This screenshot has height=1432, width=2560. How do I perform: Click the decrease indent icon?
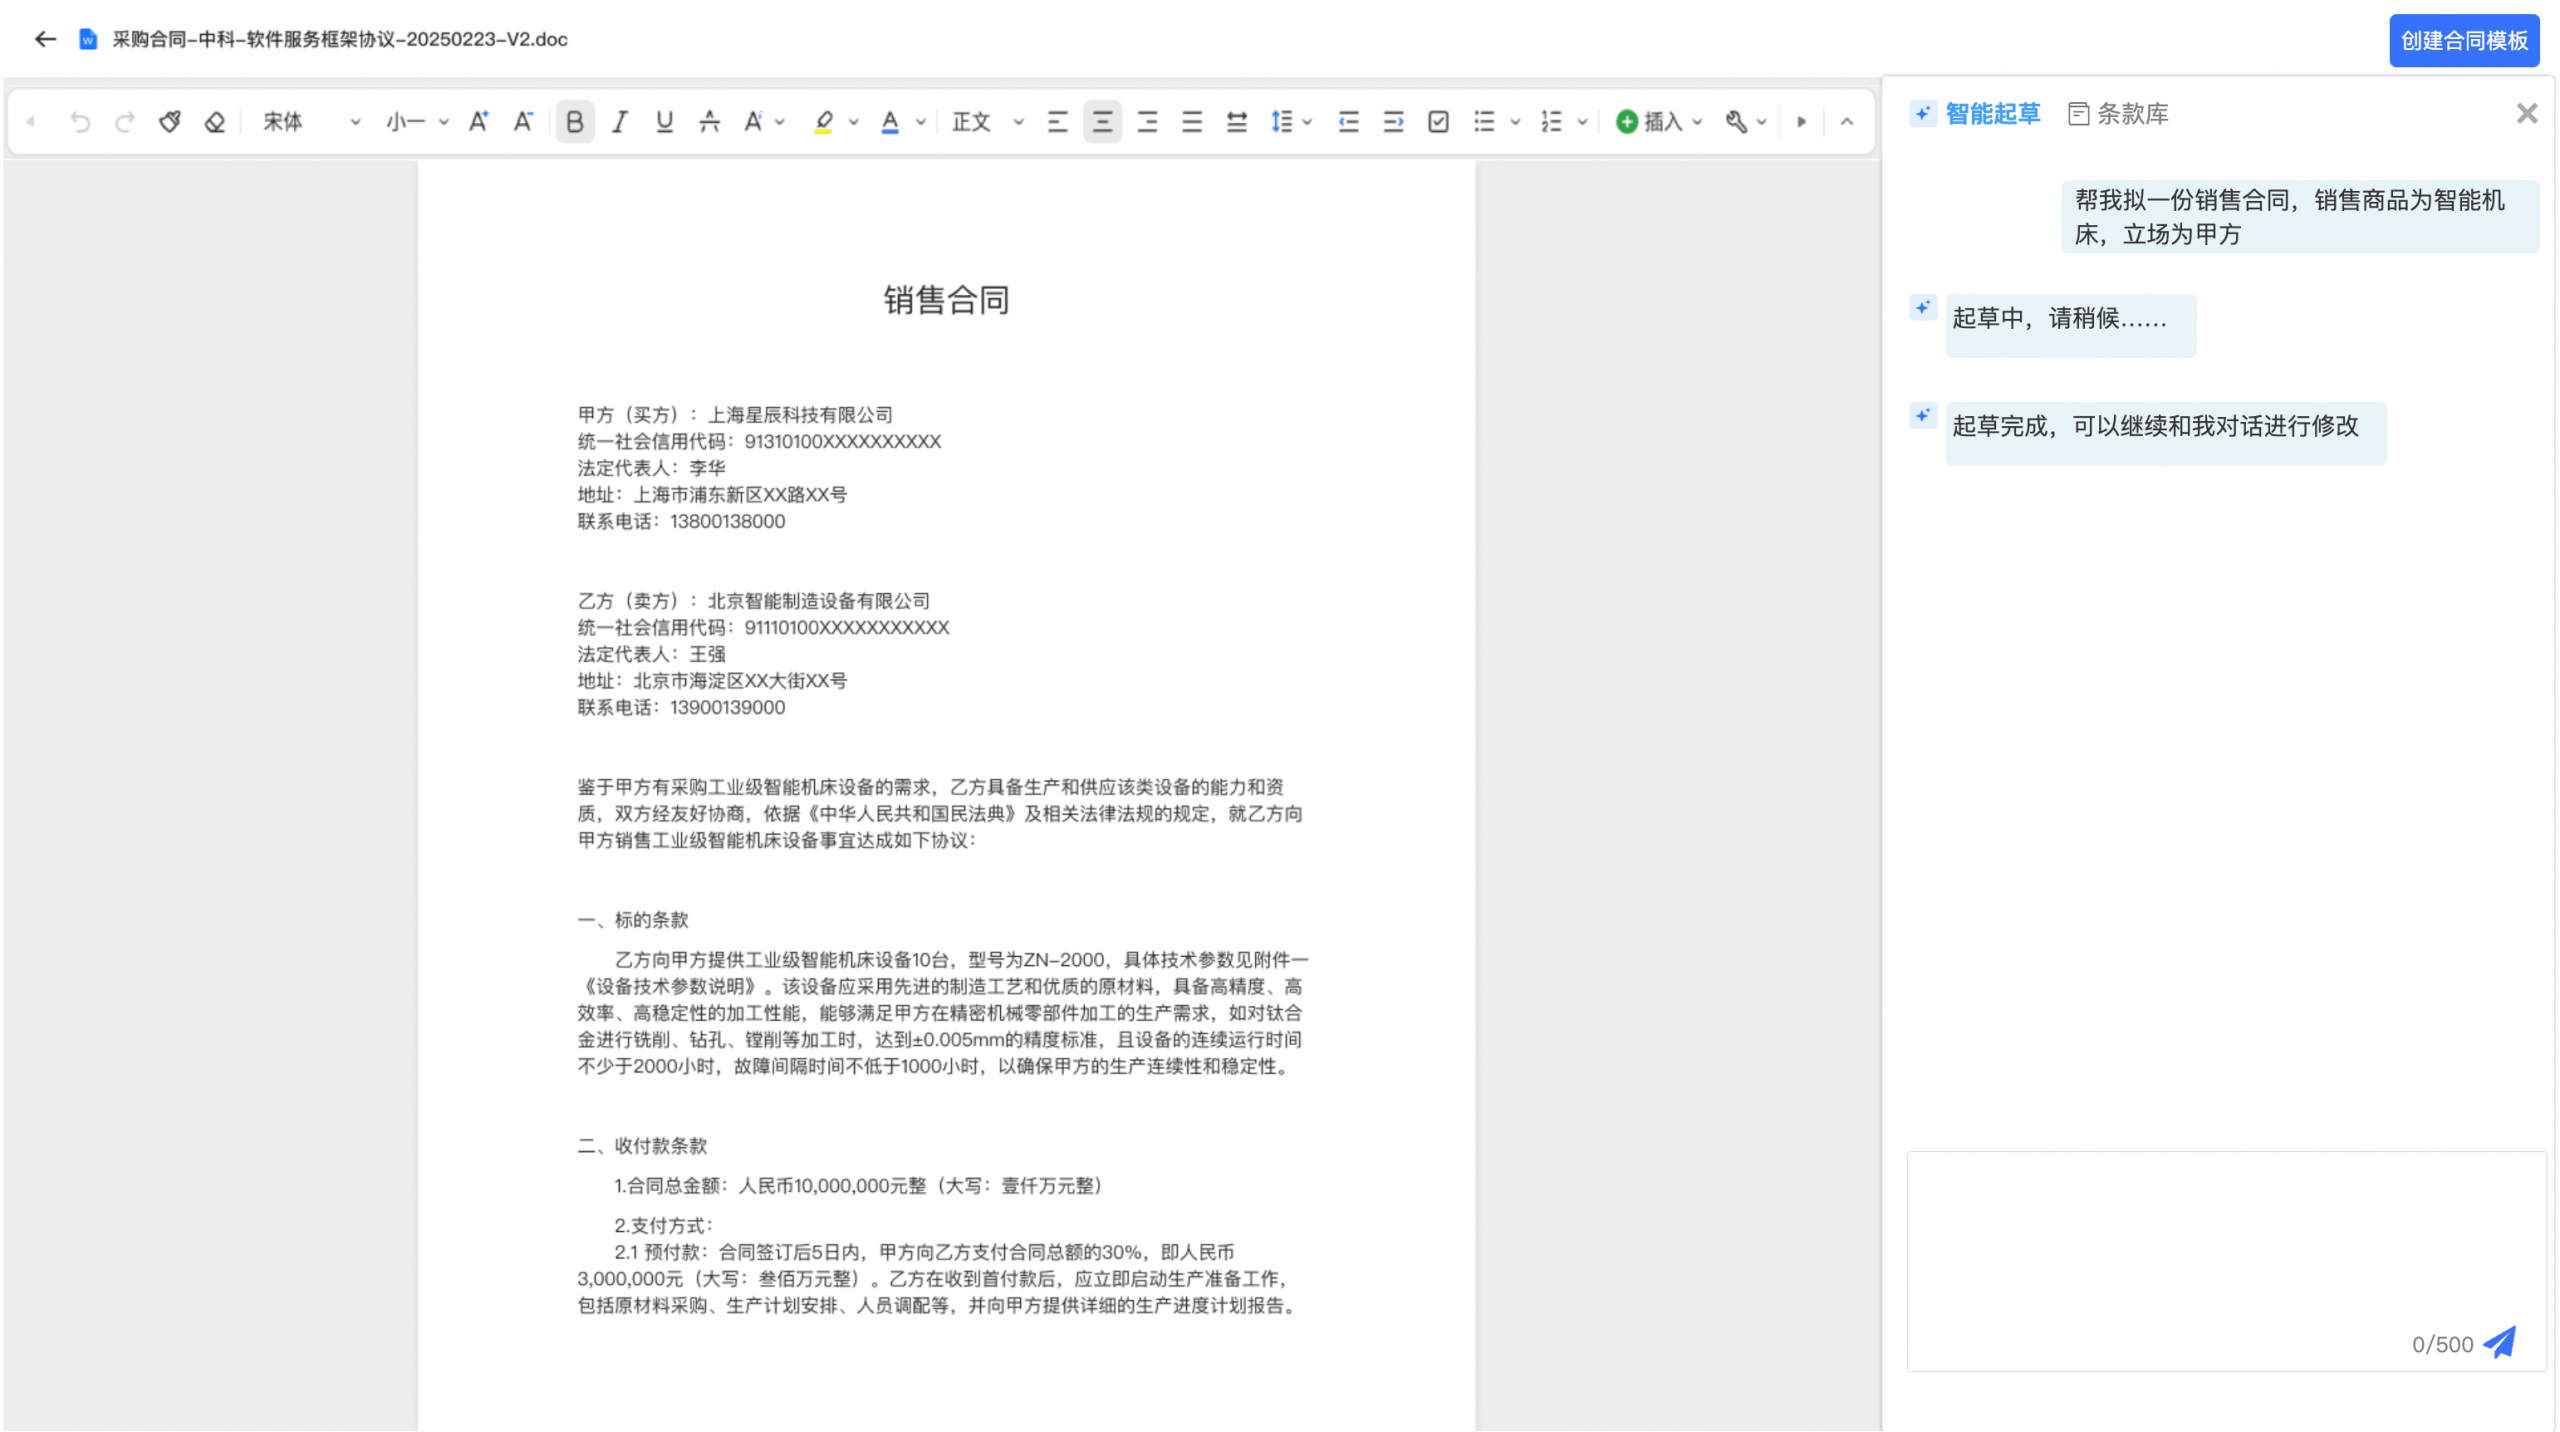tap(1348, 122)
